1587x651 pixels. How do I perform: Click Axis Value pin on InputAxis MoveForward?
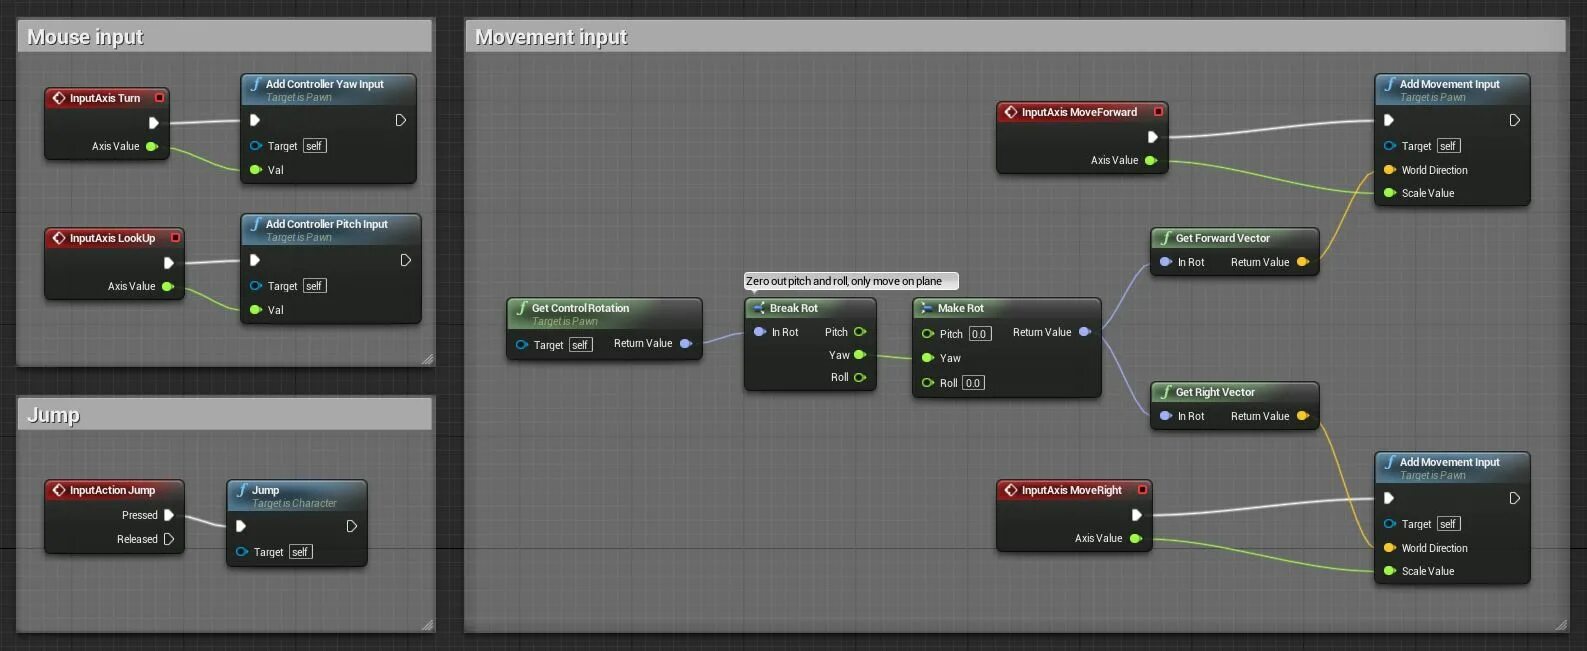[1151, 160]
